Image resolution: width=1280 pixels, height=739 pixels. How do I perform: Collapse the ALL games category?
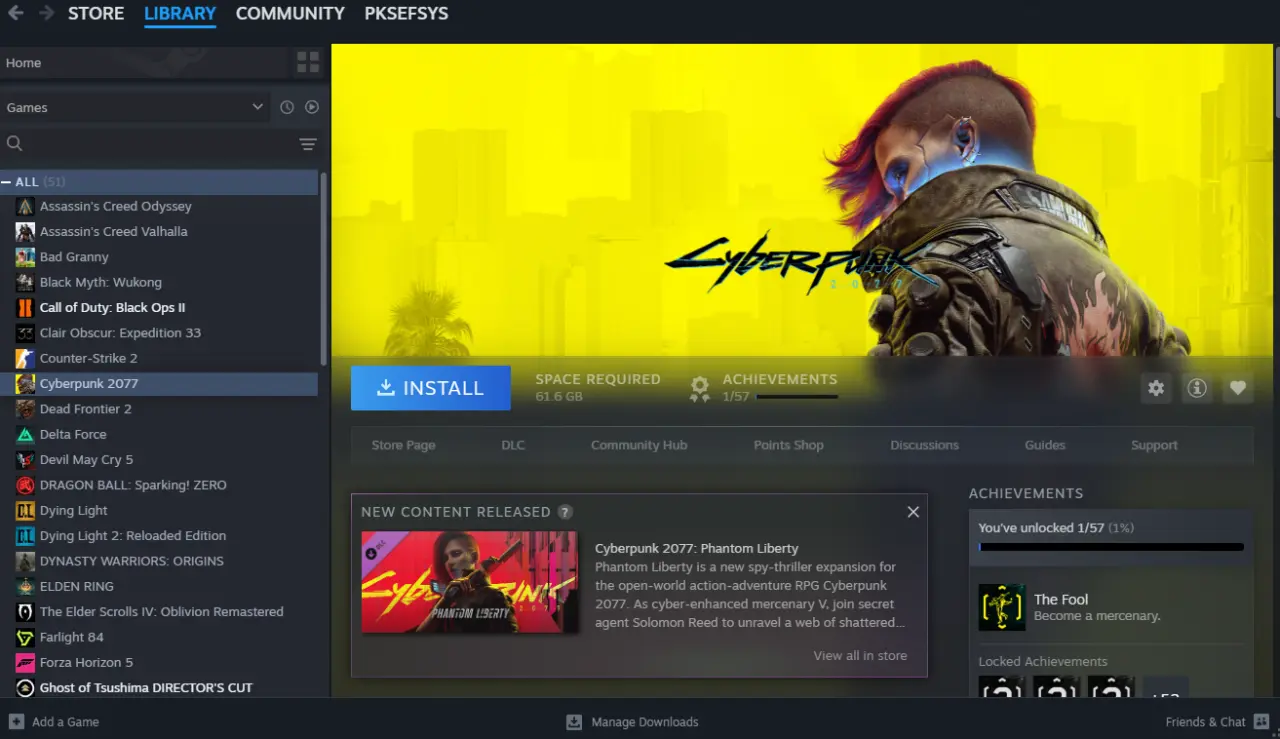pyautogui.click(x=7, y=182)
